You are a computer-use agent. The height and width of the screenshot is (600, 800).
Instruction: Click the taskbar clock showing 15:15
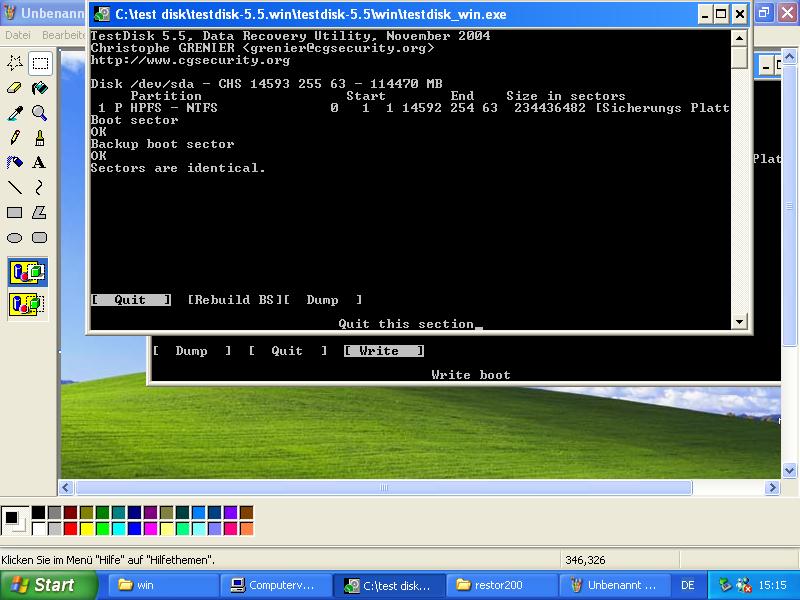tap(772, 585)
